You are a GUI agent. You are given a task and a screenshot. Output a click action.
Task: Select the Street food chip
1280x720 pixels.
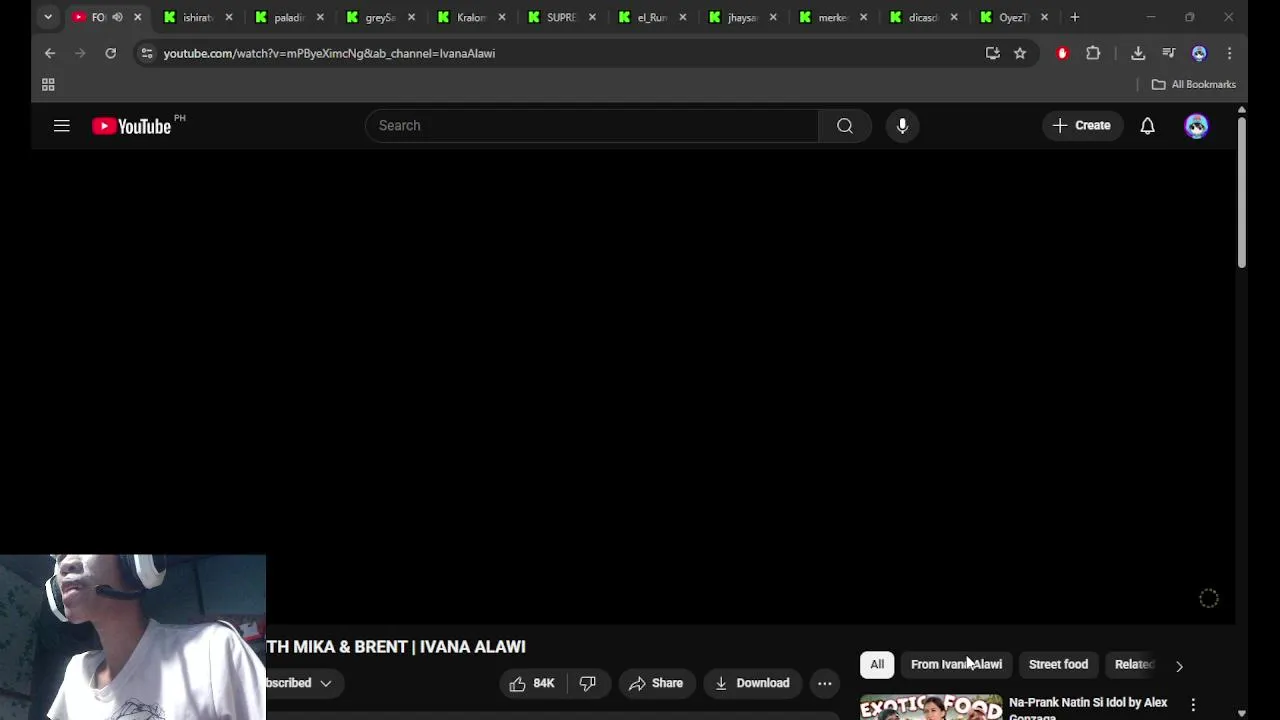[1058, 664]
